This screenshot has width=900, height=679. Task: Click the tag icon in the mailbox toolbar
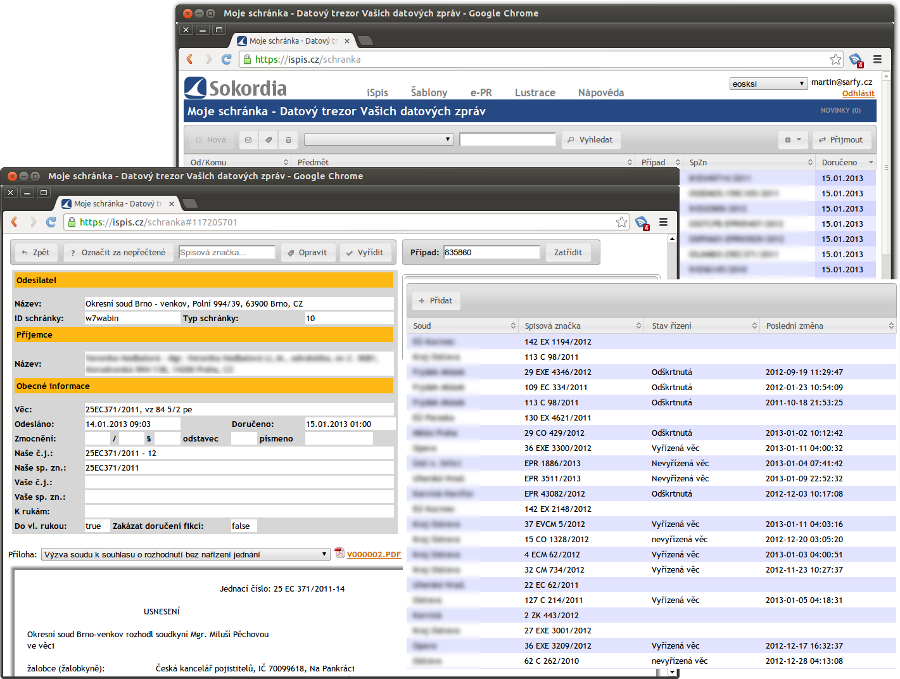[268, 140]
